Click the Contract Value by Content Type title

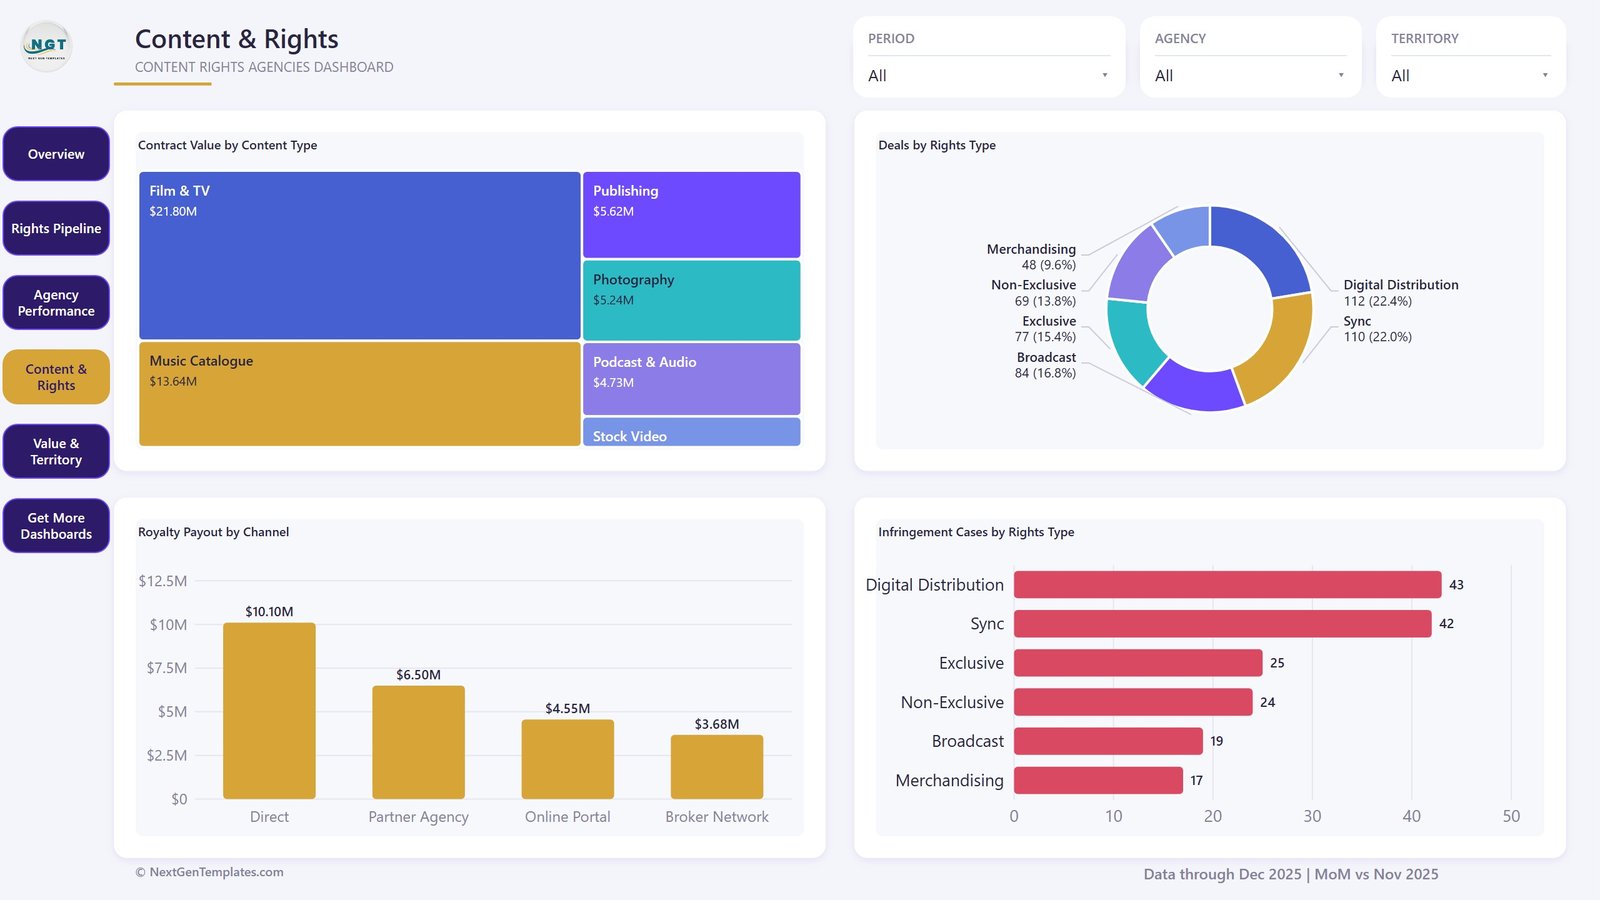coord(227,145)
